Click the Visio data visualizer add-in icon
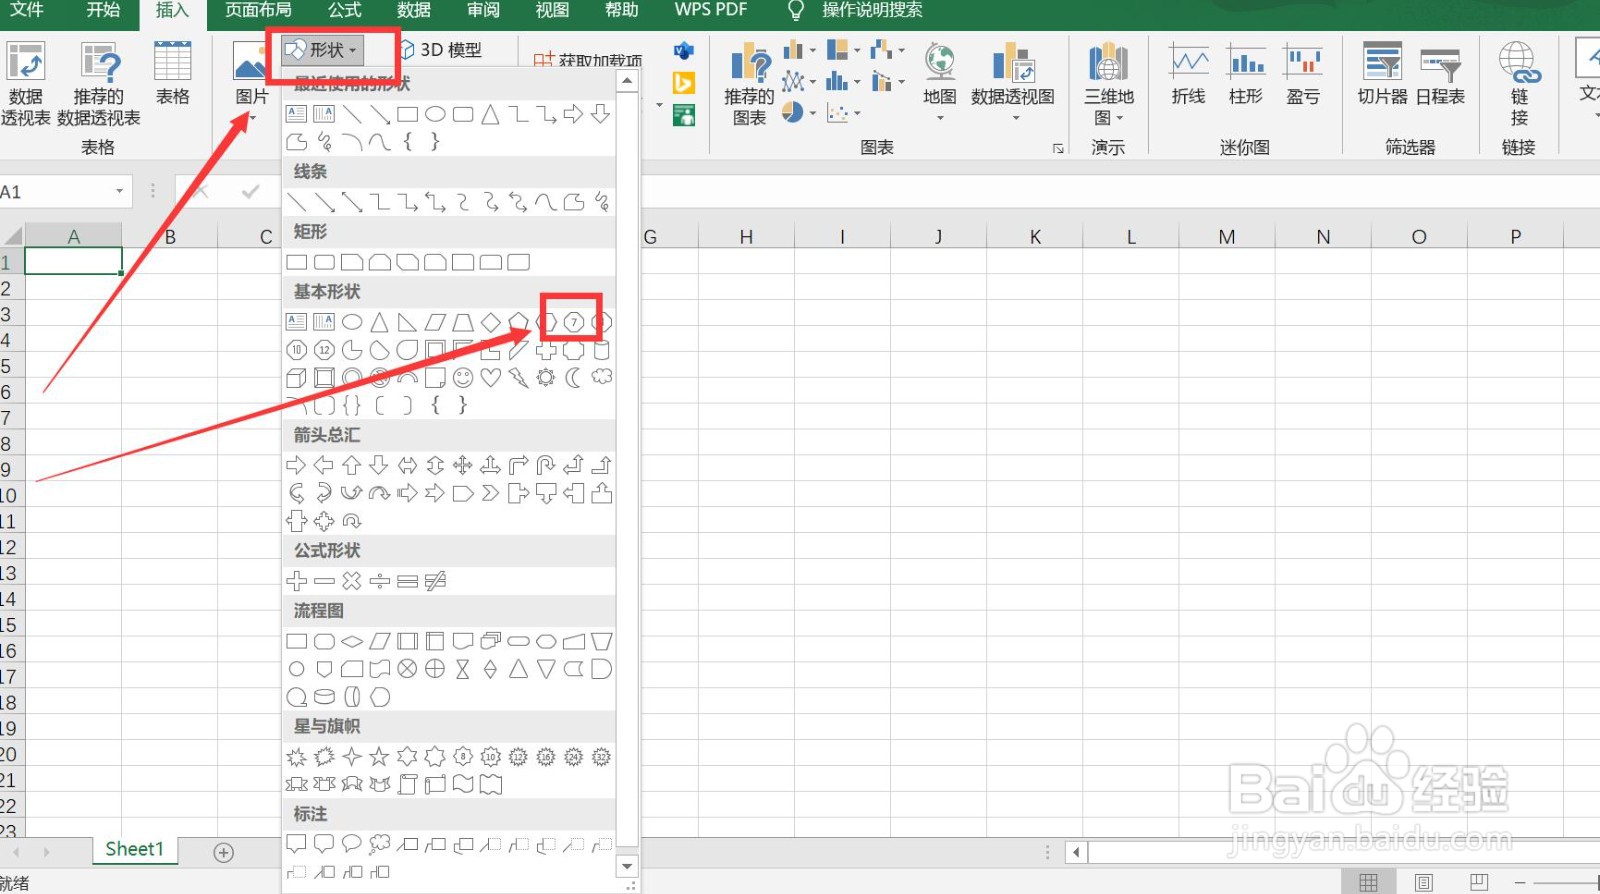This screenshot has width=1600, height=894. click(684, 51)
